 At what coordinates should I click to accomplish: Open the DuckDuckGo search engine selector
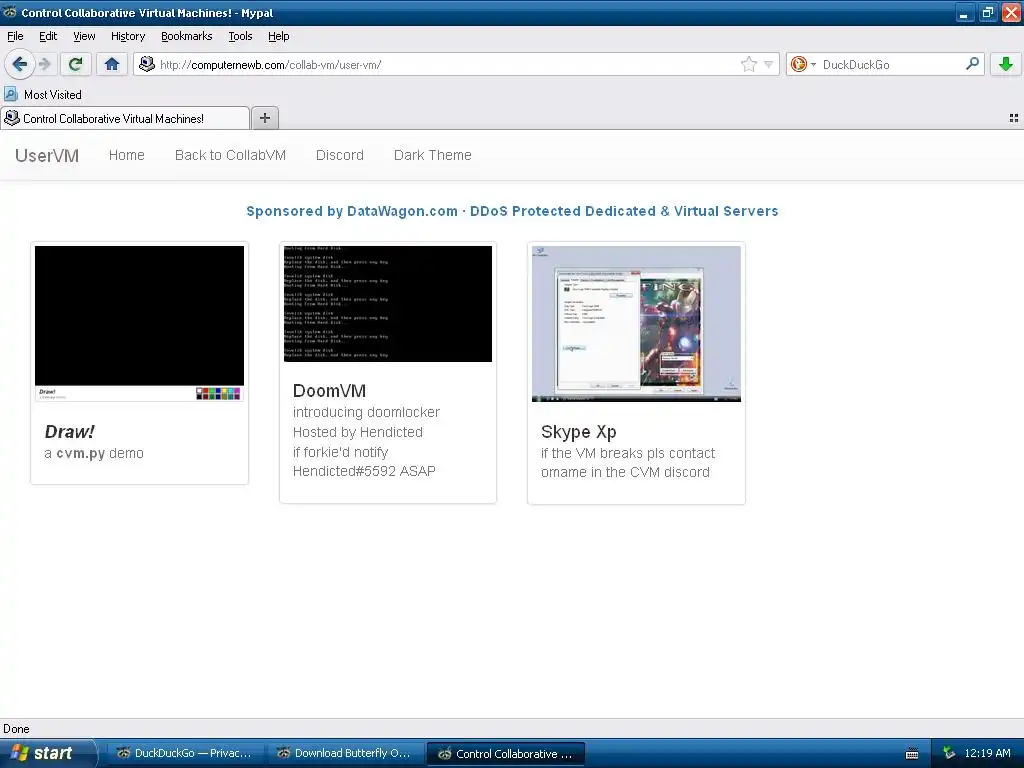click(803, 64)
